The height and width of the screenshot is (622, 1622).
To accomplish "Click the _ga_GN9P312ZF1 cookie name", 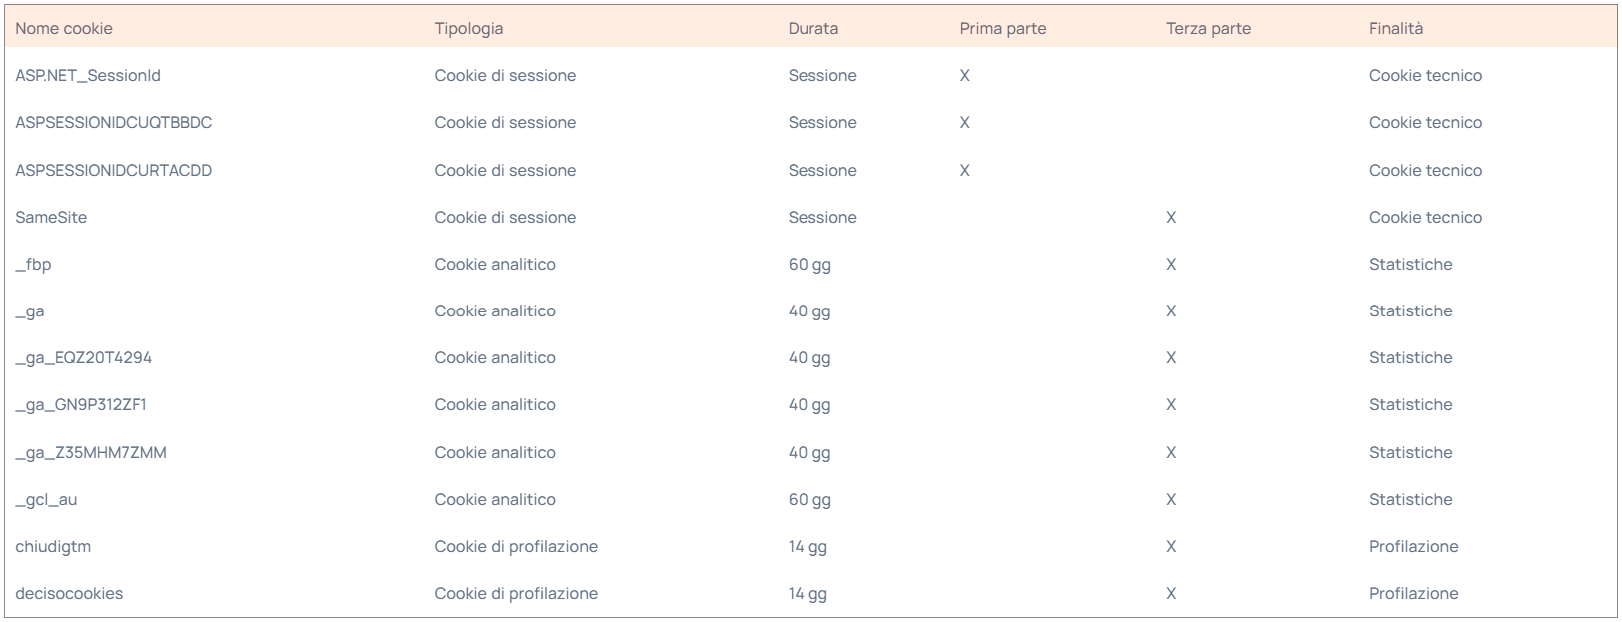I will [x=81, y=405].
